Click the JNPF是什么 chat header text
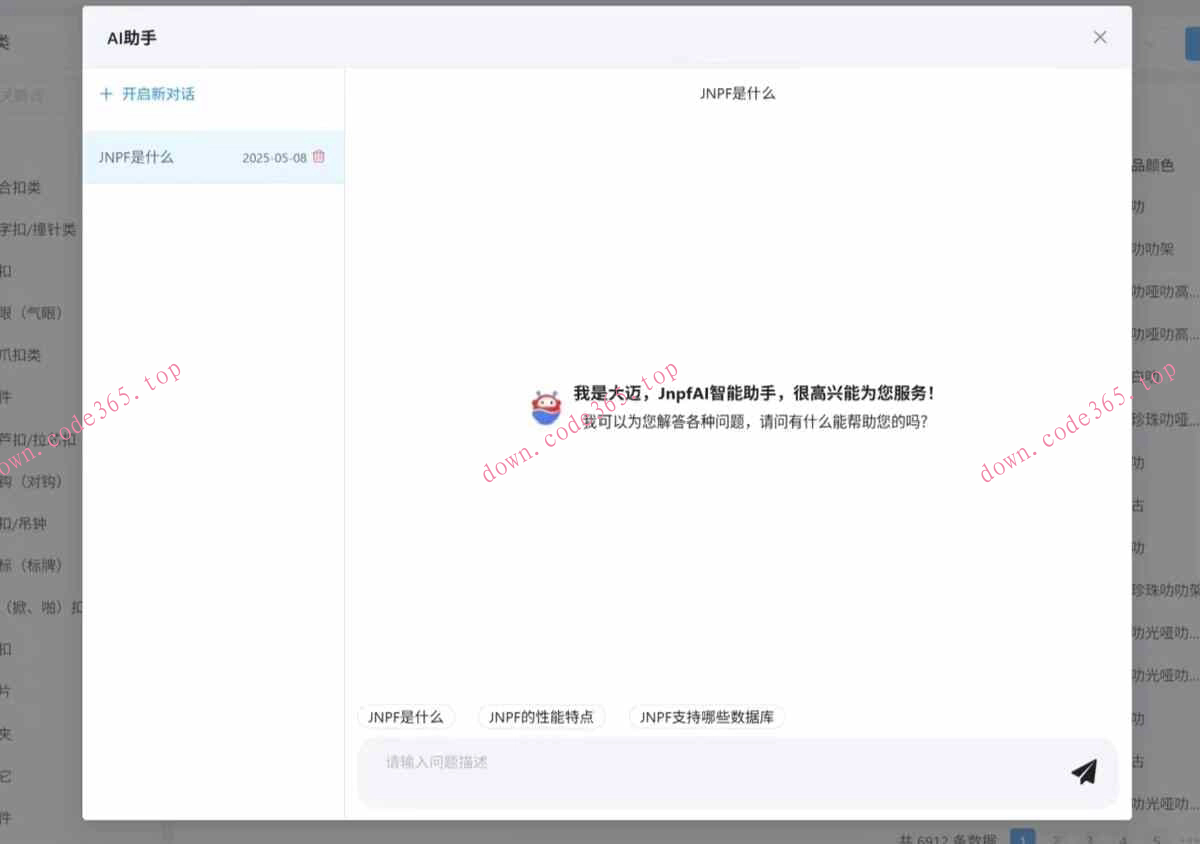1200x844 pixels. coord(738,92)
